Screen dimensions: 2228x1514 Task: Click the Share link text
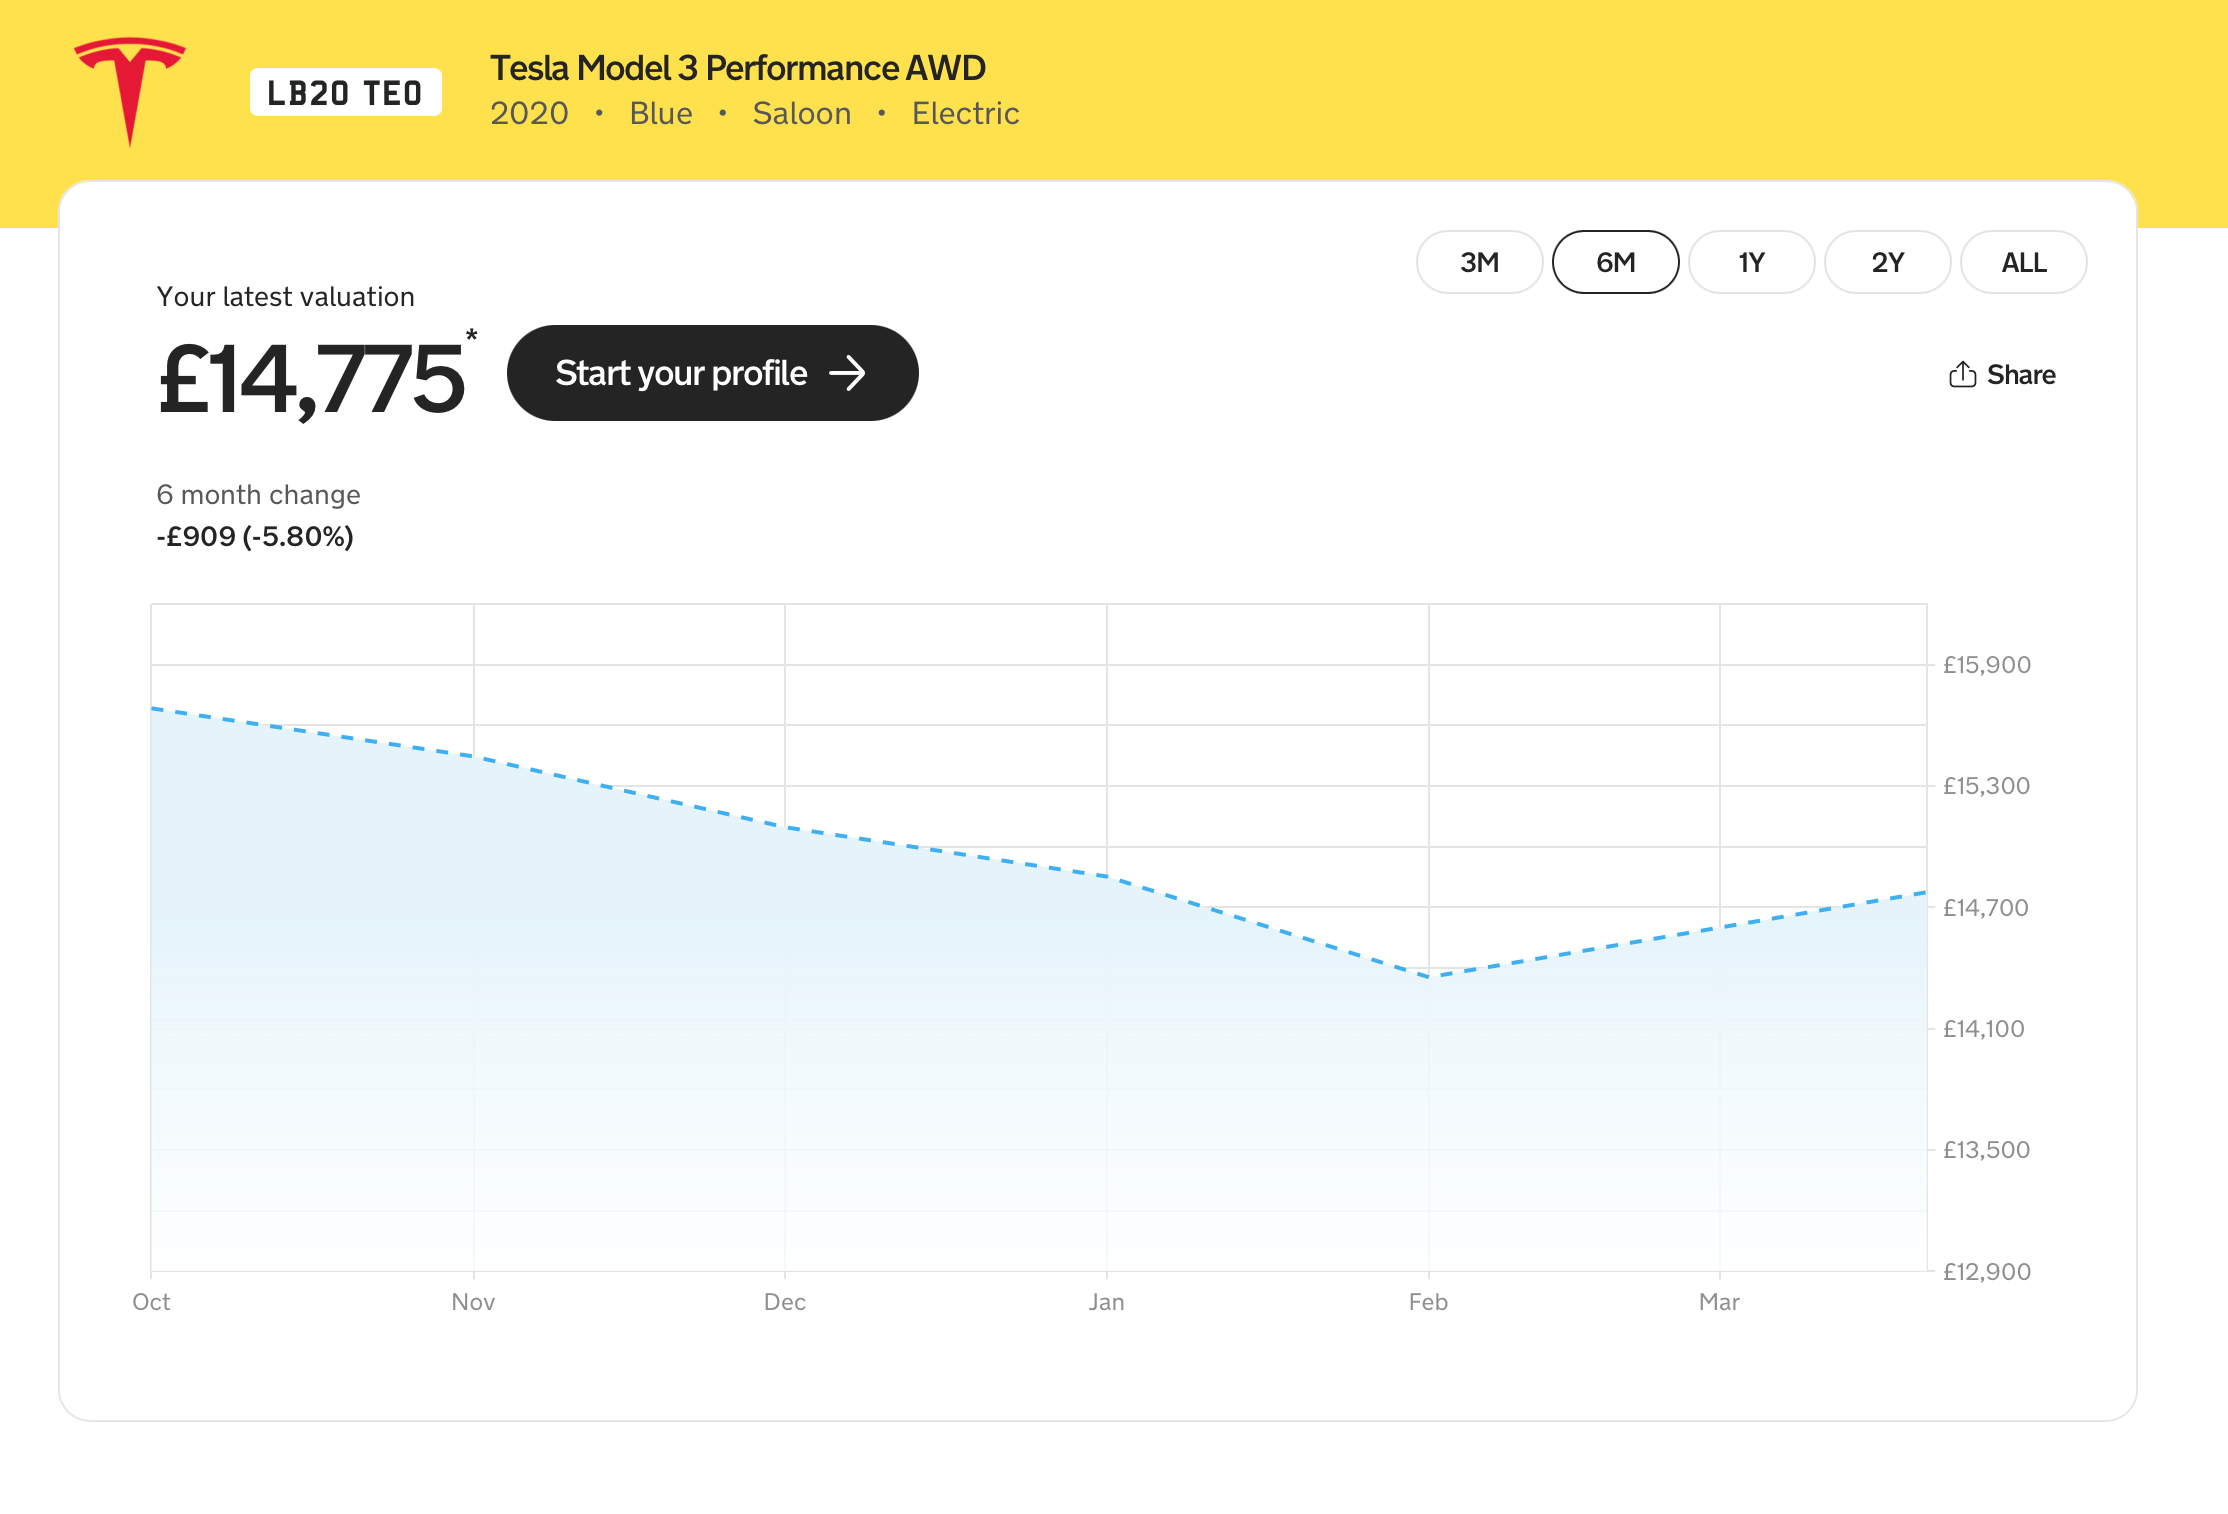(2021, 375)
